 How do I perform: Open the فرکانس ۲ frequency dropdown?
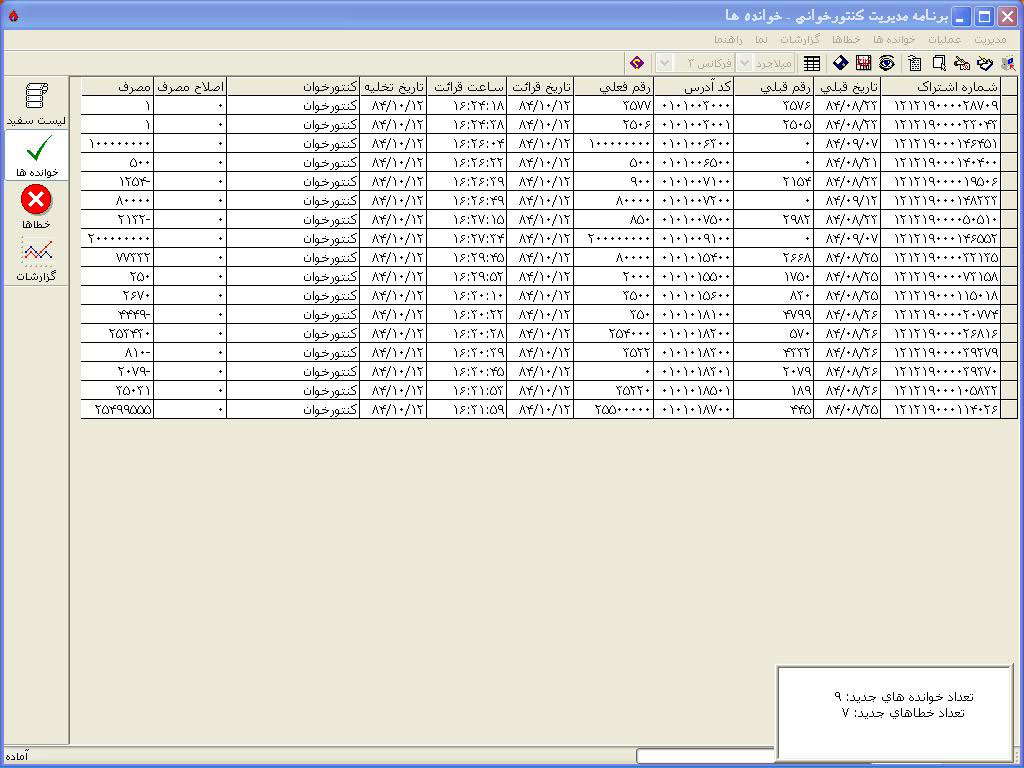(x=664, y=63)
